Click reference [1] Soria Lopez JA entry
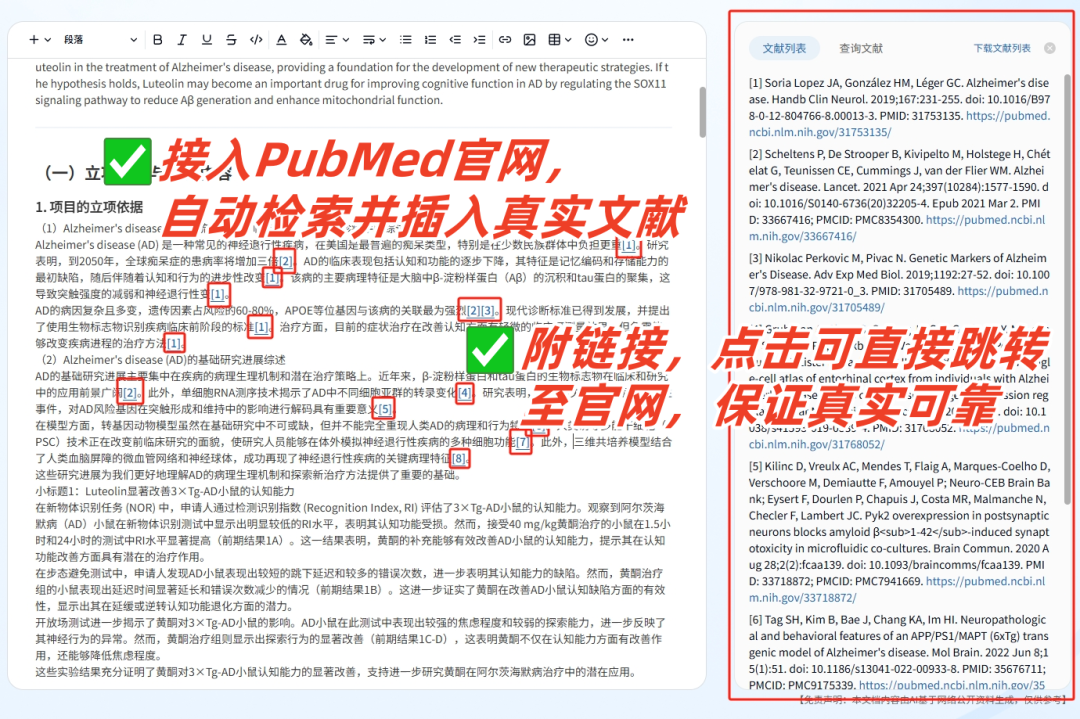Screen dimensions: 1080x719 [900, 107]
